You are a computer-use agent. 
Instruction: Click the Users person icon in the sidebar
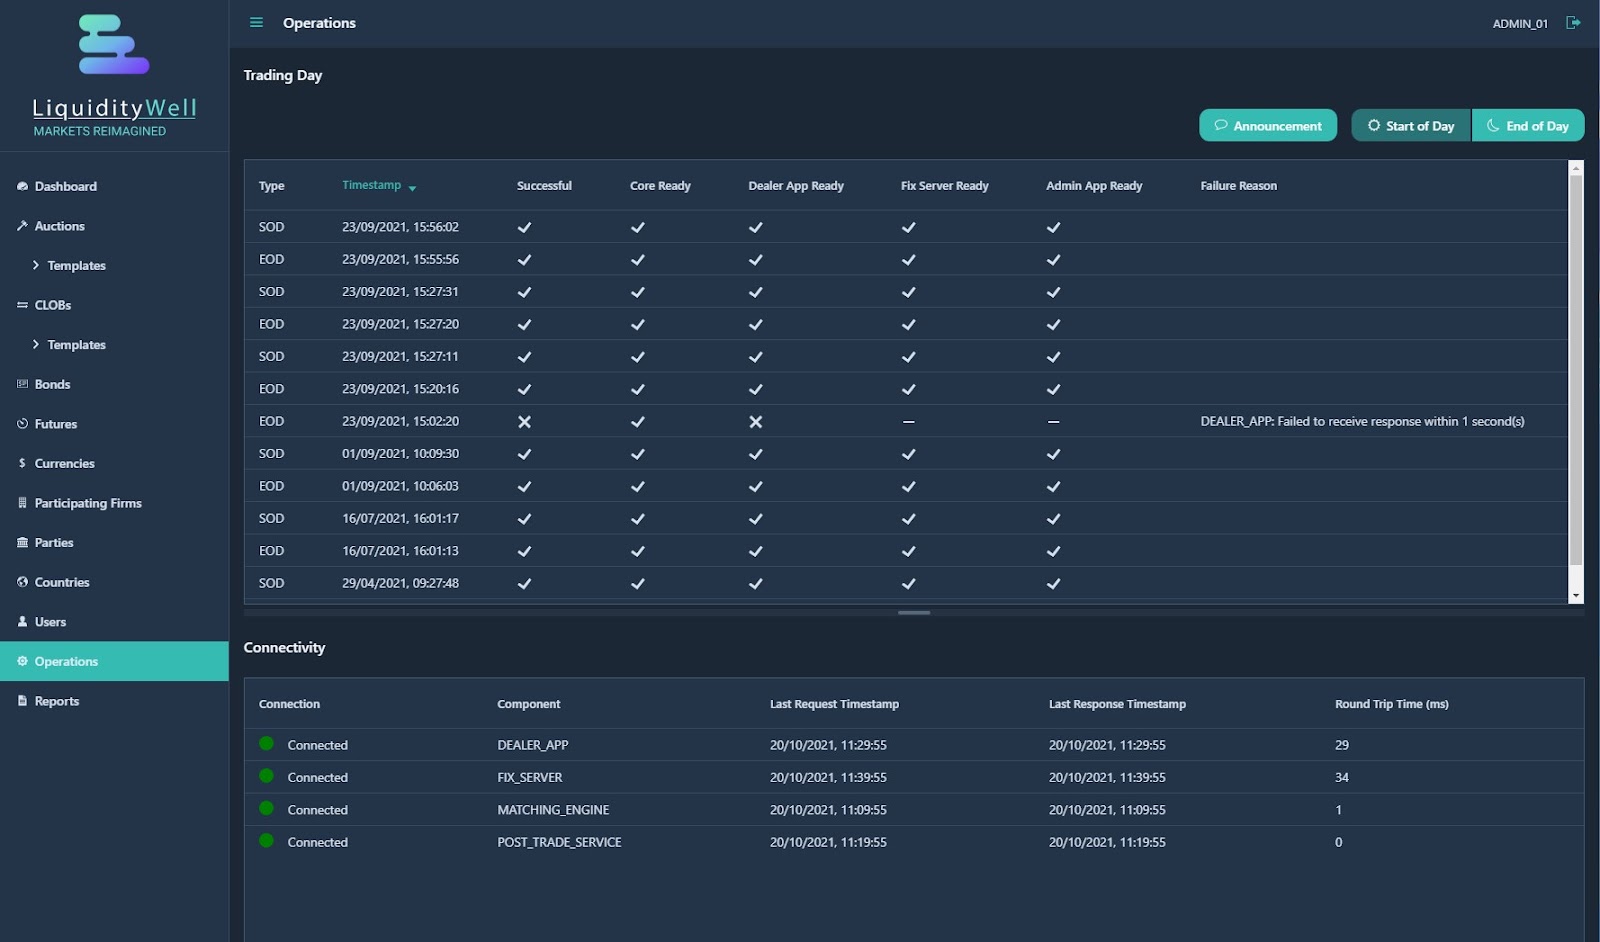pos(22,622)
